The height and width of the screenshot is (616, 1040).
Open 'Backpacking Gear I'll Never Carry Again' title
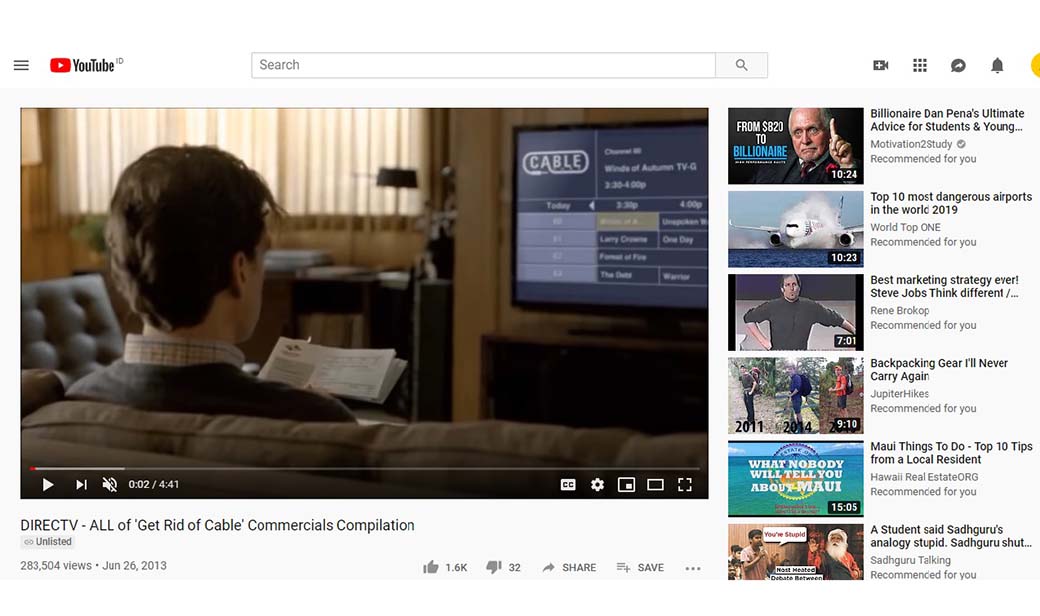(939, 369)
